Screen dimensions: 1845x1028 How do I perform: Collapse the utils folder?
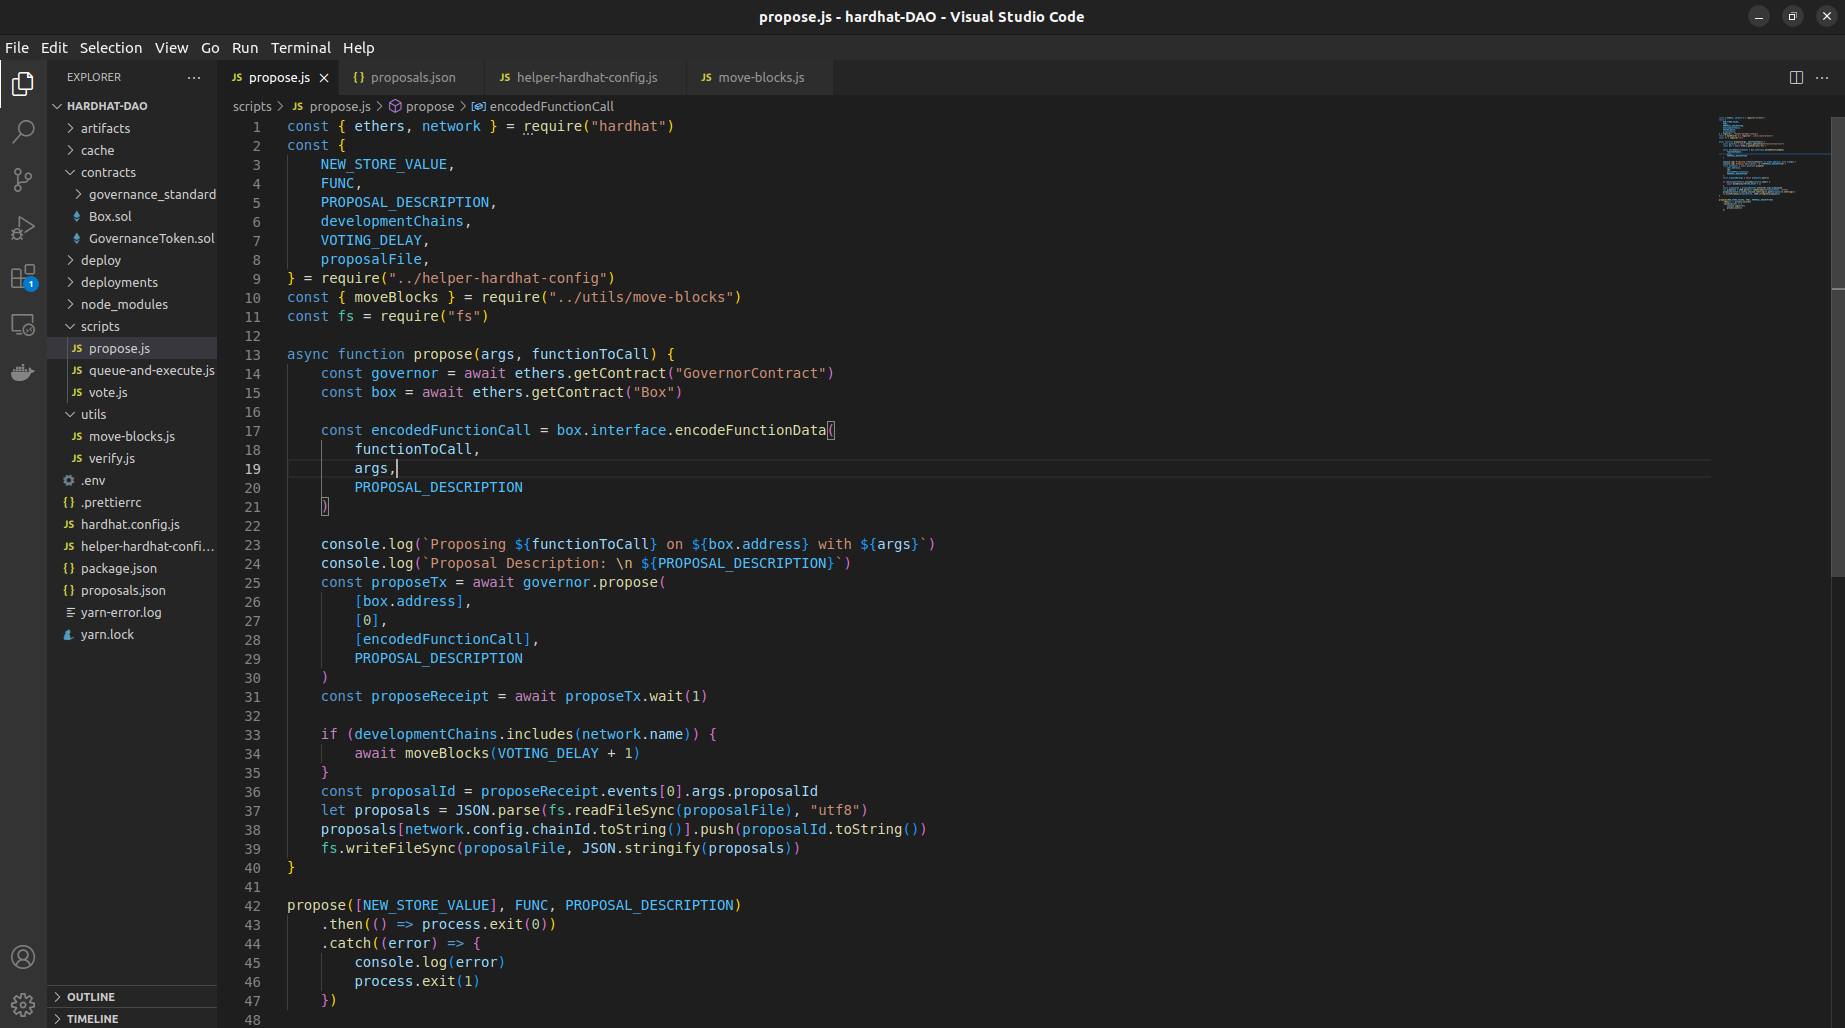tap(70, 414)
